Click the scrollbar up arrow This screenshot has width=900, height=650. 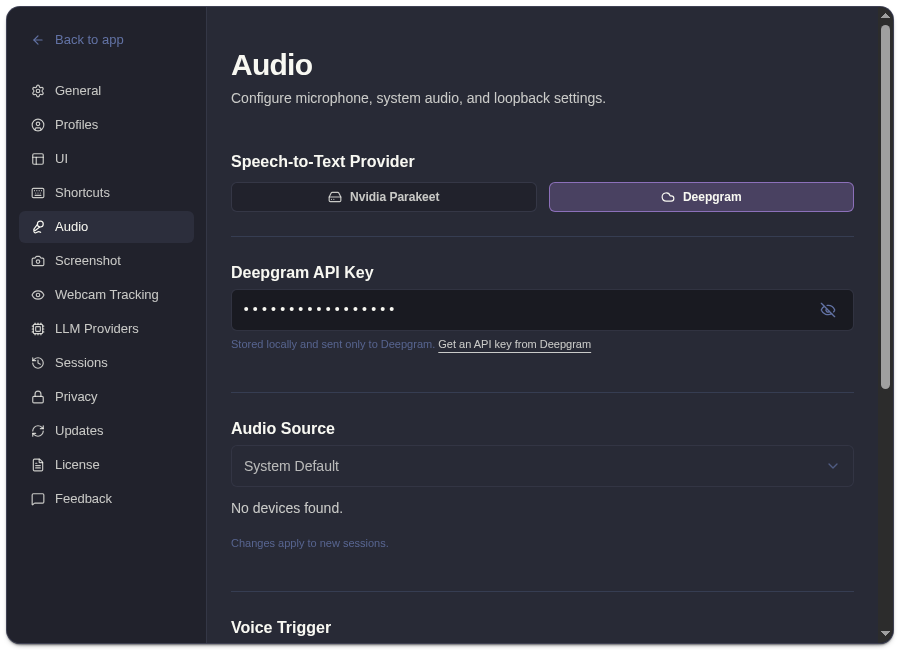(x=886, y=16)
